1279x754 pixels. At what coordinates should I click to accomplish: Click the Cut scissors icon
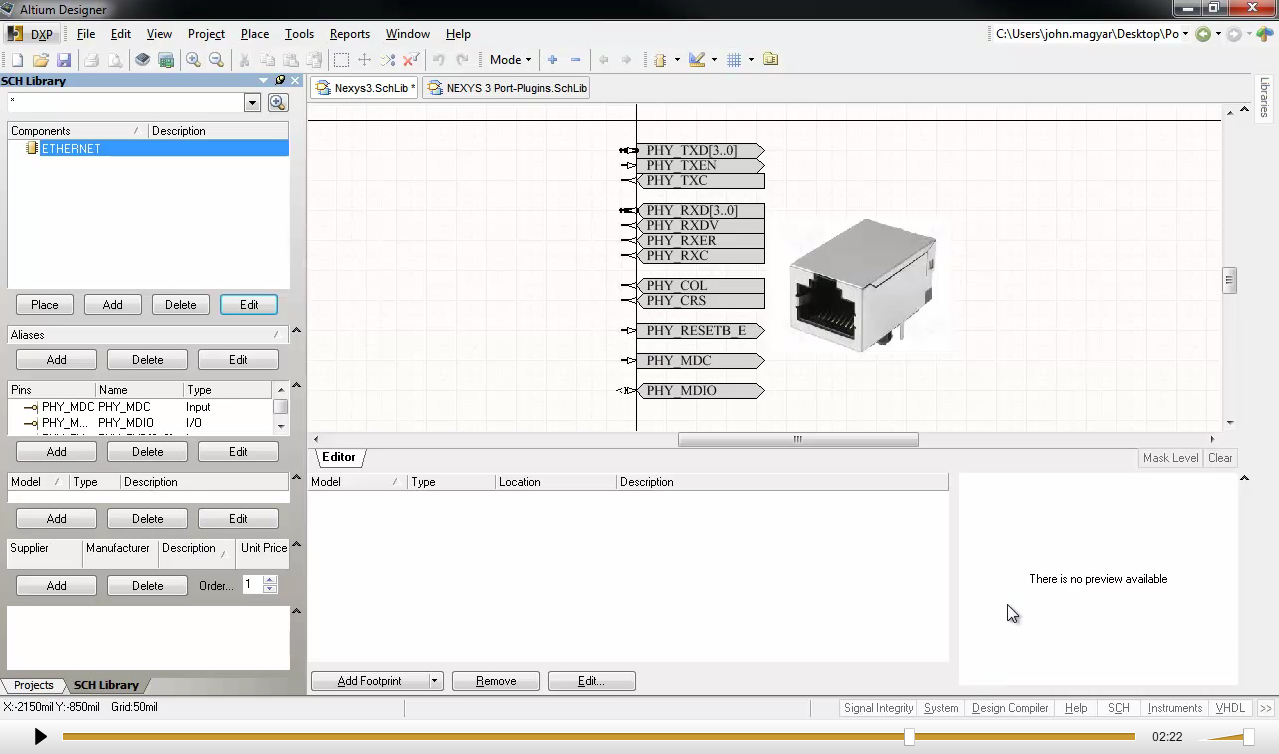click(x=243, y=60)
